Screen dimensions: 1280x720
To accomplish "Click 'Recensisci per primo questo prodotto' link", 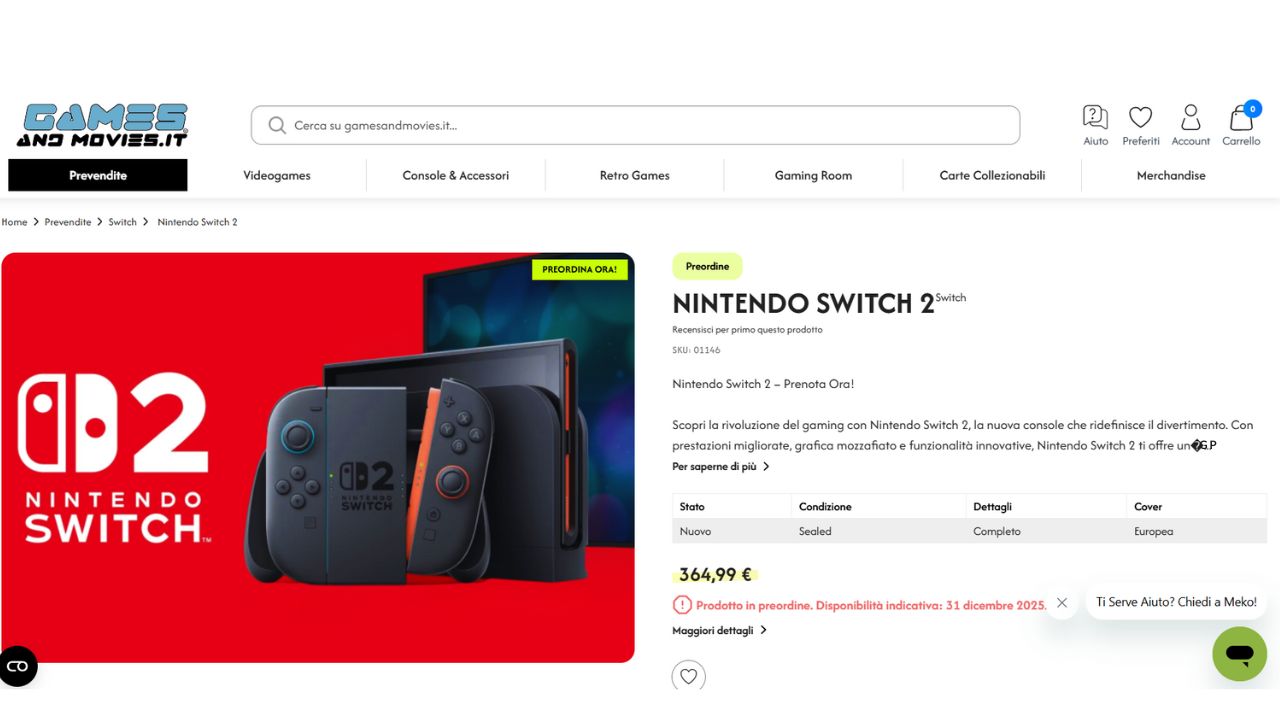I will (747, 330).
